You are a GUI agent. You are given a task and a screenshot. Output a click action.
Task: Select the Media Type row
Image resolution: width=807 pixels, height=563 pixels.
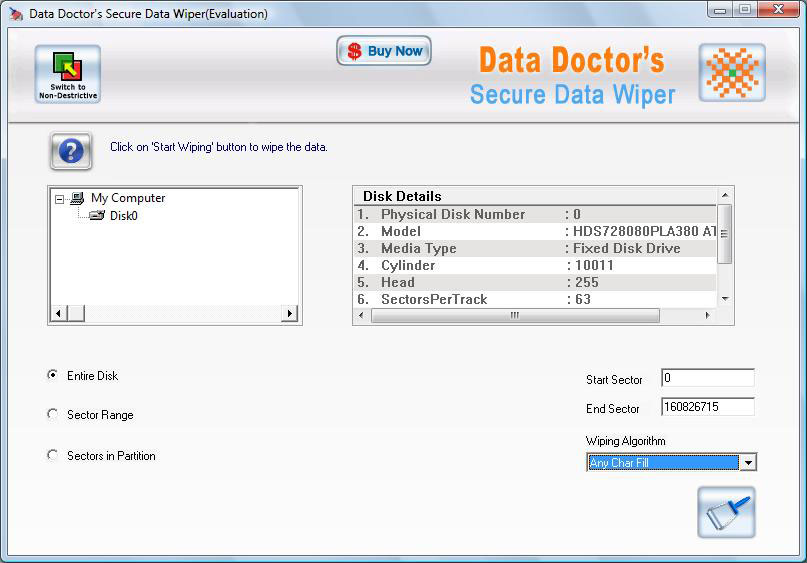tap(535, 248)
